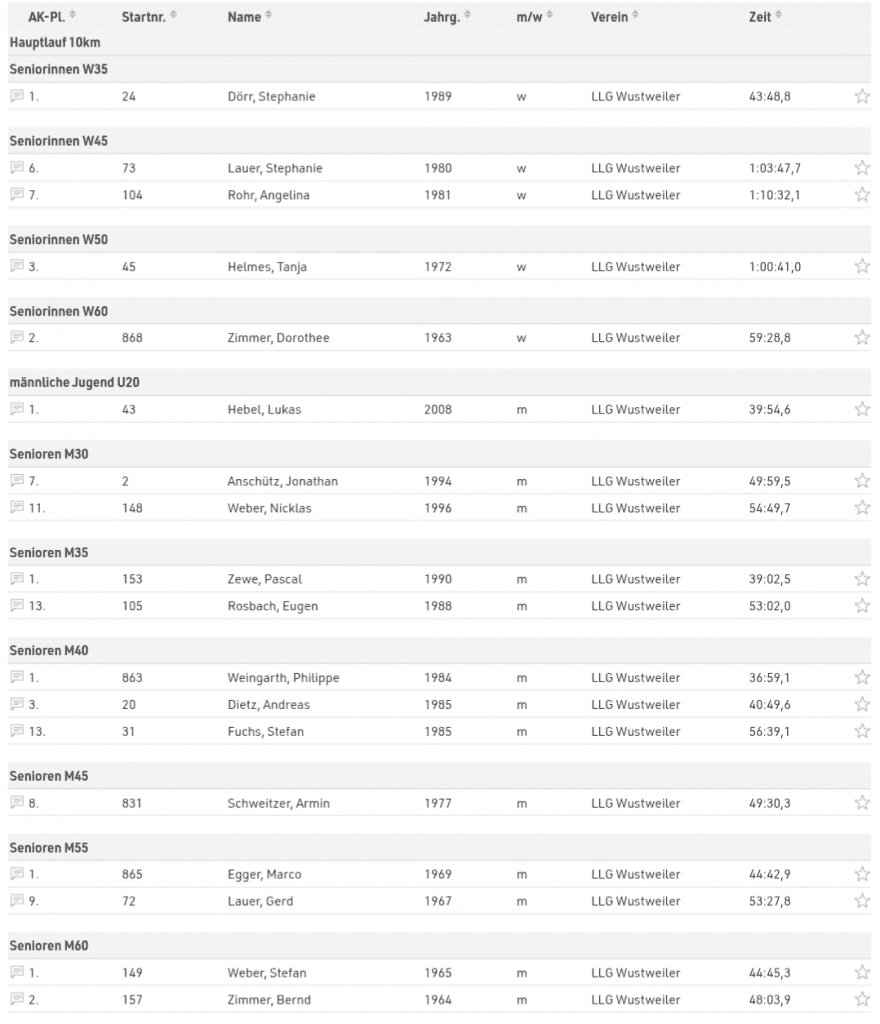
Task: Click comment icon in Zimmer, Dorothee row
Action: (17, 338)
